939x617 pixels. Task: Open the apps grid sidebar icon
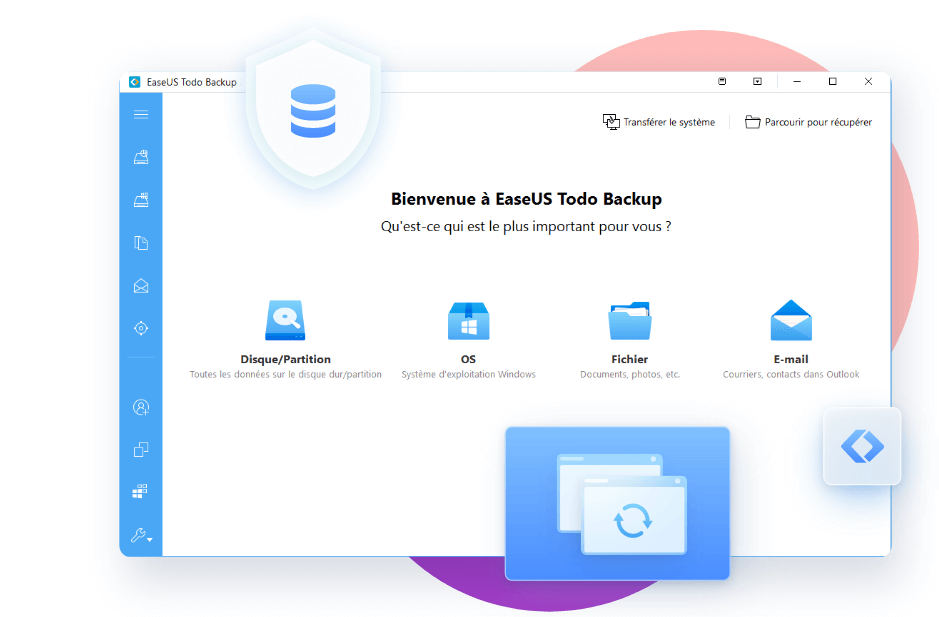point(141,492)
